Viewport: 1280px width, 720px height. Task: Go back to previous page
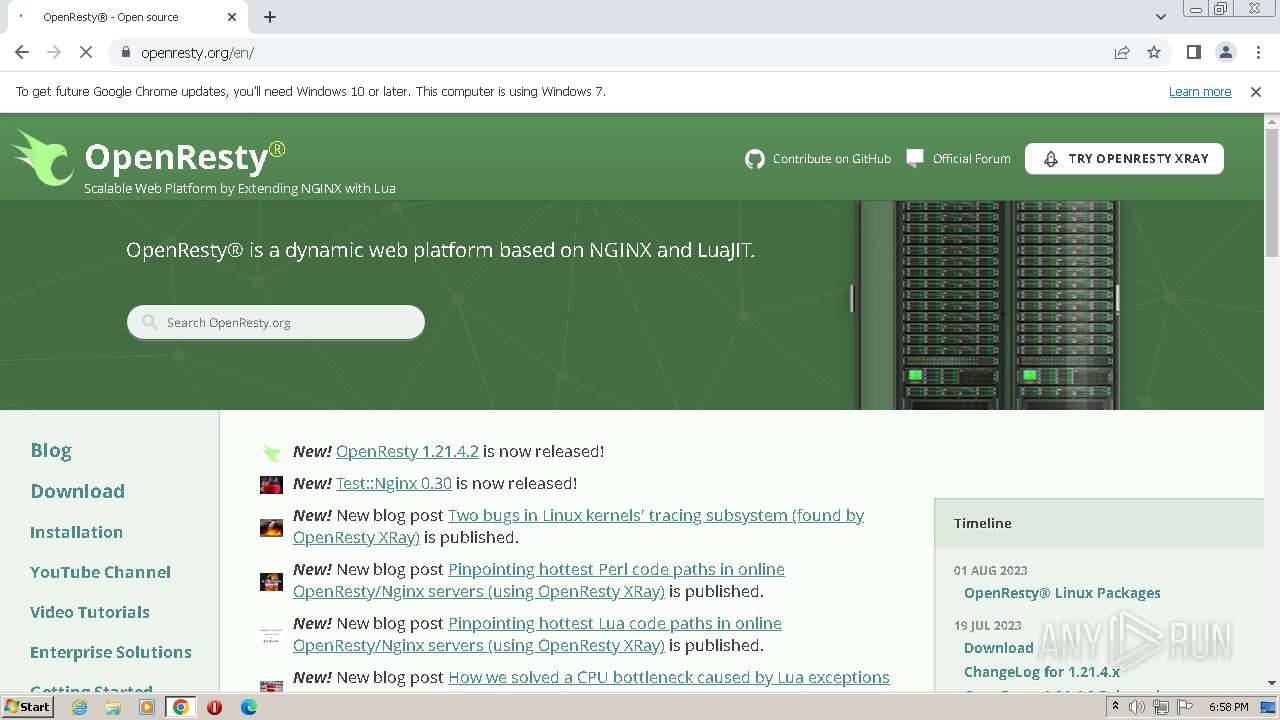[22, 52]
